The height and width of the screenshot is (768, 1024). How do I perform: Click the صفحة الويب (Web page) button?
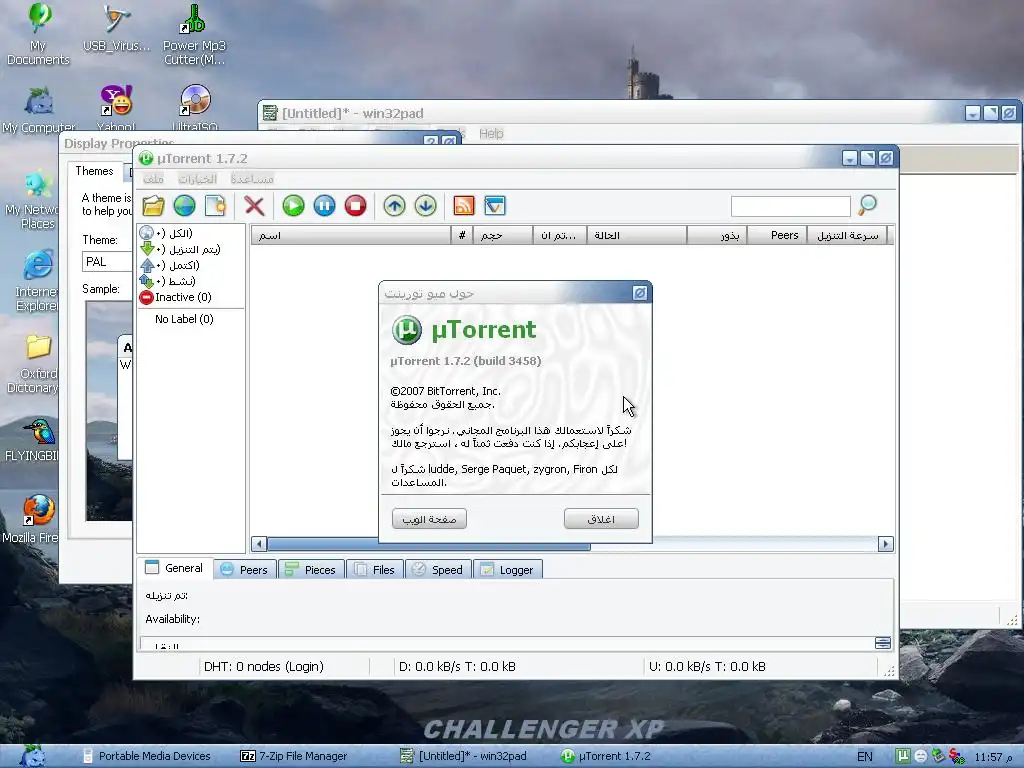coord(429,519)
